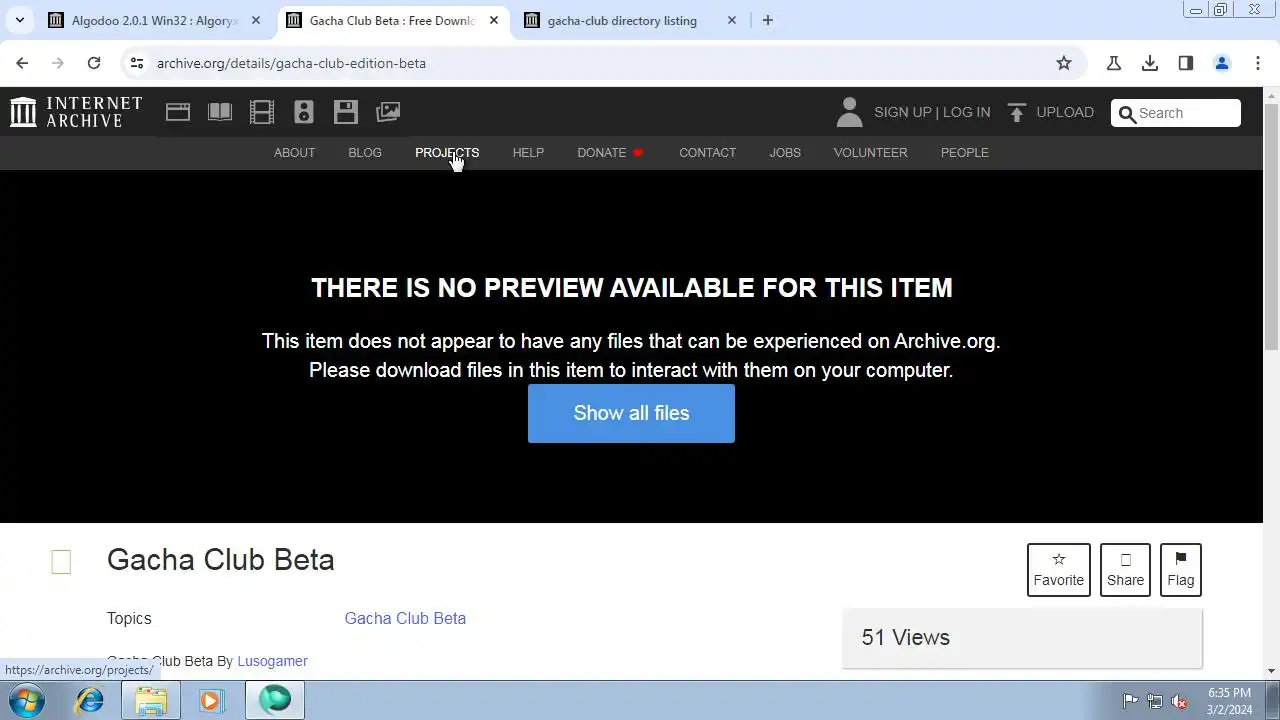Open the Windows Start button
The image size is (1280, 720).
click(27, 700)
